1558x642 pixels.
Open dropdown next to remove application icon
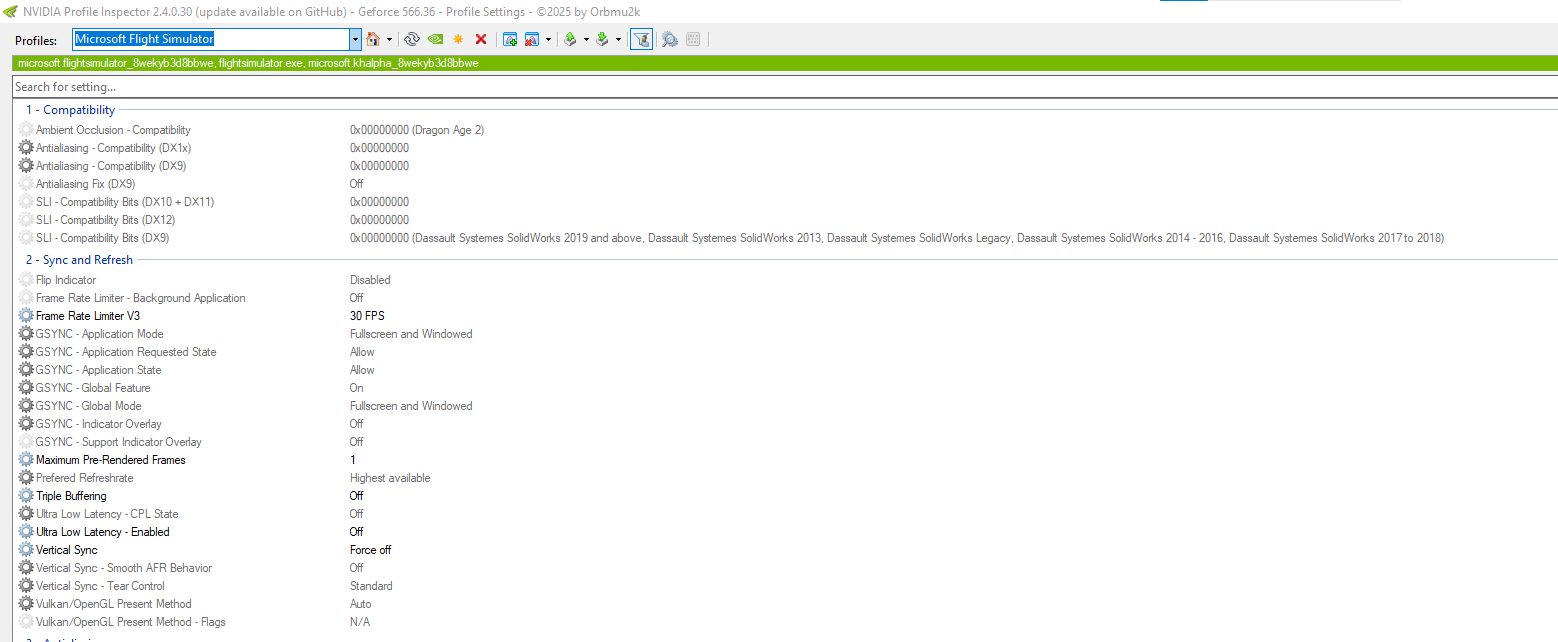548,39
